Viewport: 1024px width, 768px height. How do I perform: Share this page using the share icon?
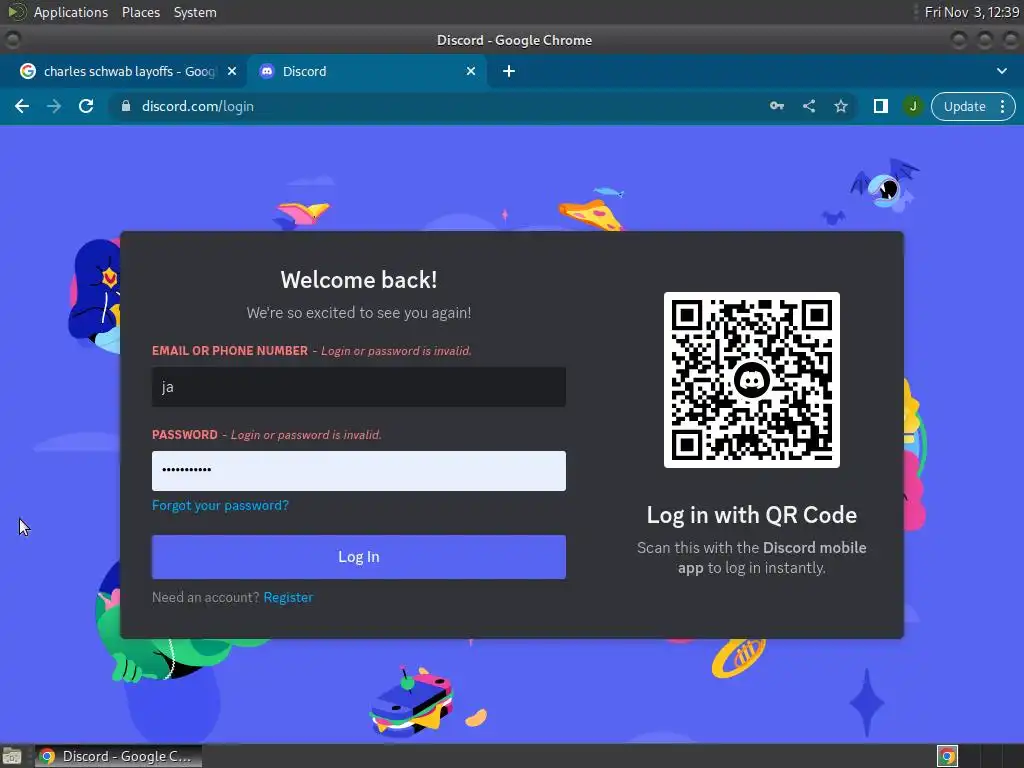808,106
